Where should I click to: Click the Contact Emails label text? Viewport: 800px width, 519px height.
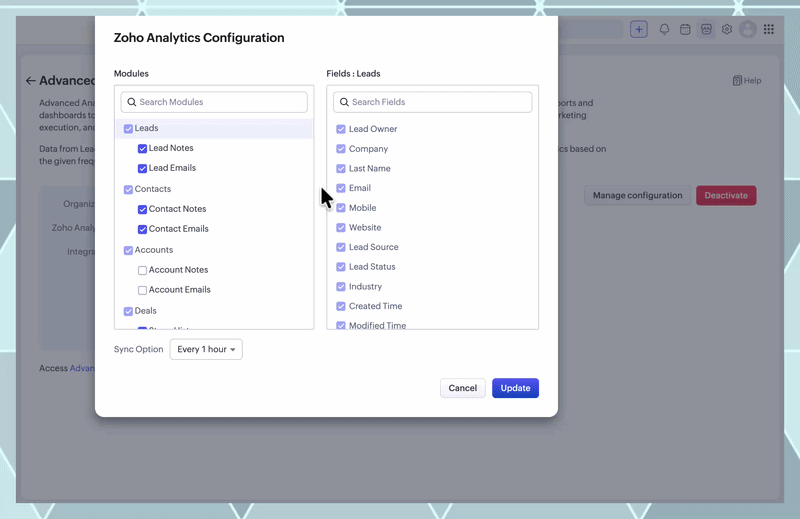point(179,229)
